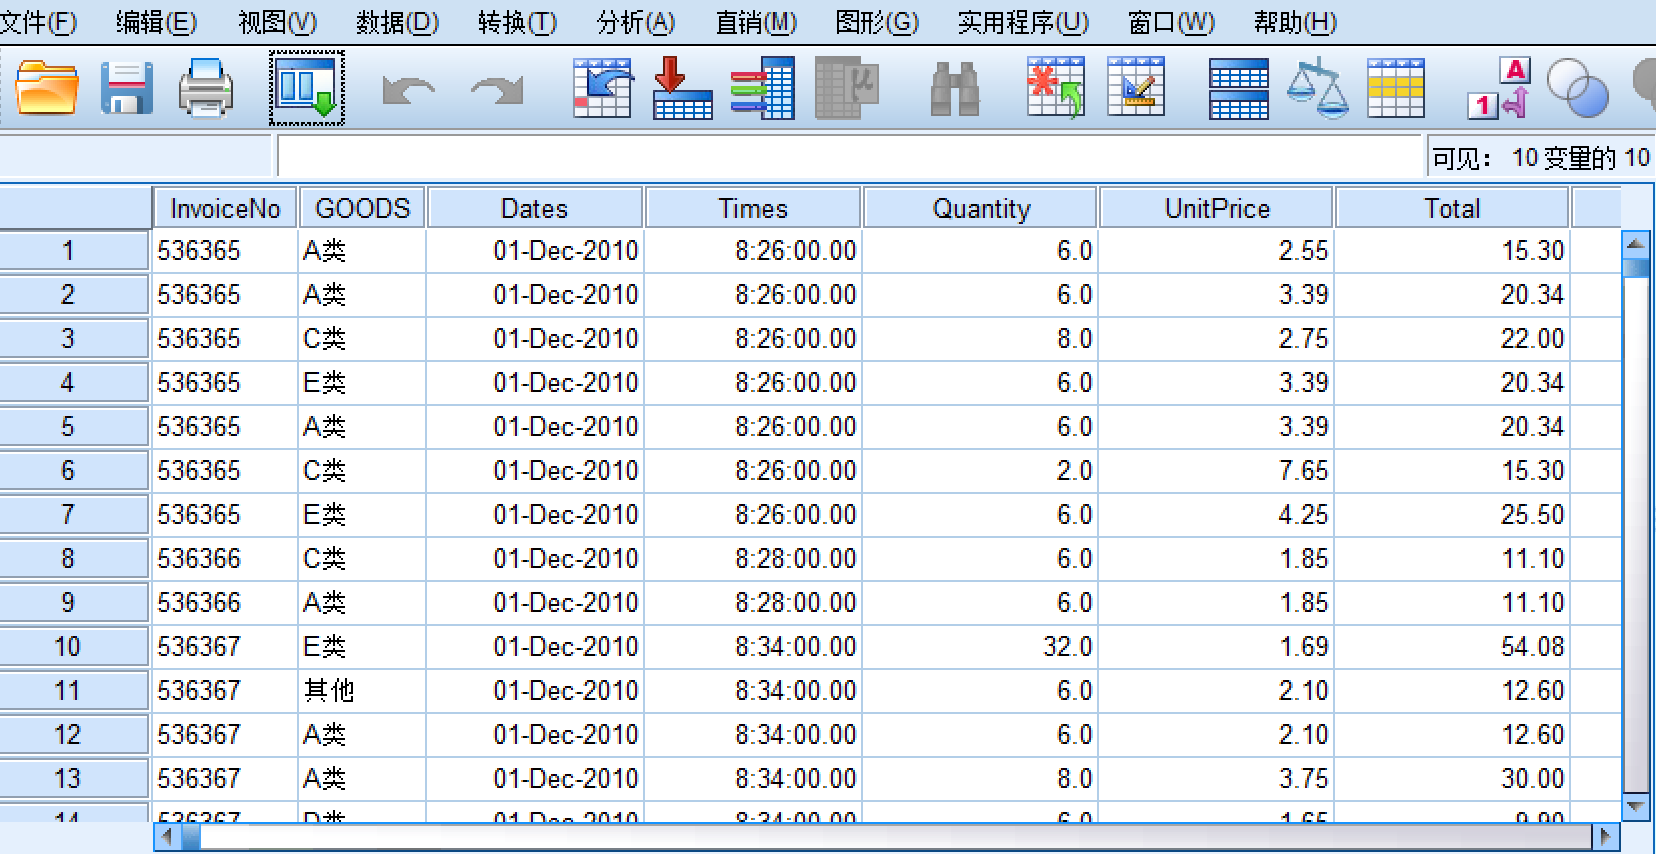Click the vertical scrollbar up arrow
Viewport: 1656px width, 854px height.
click(1636, 243)
